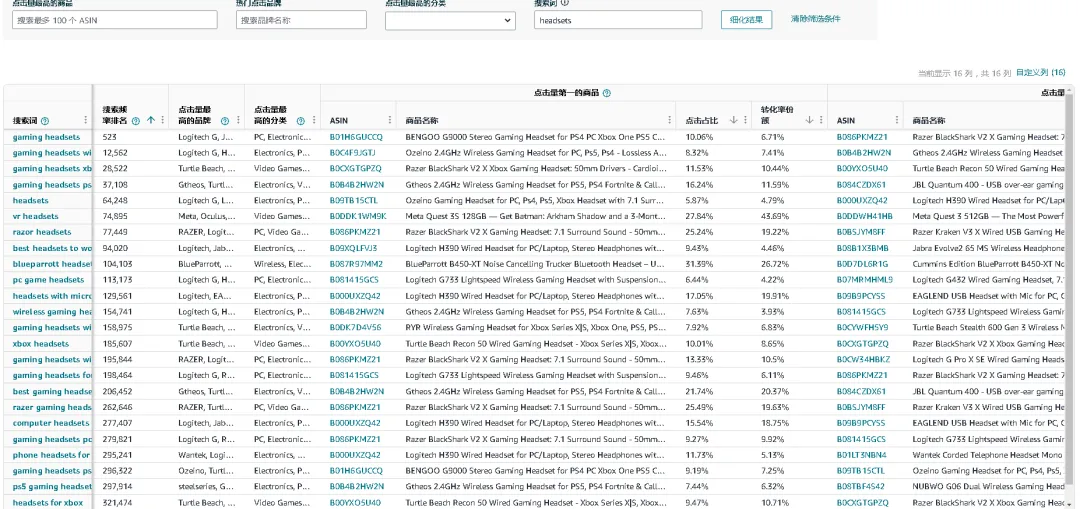This screenshot has height=509, width=1080.
Task: Click the 清除筛选条件 link
Action: [x=815, y=19]
